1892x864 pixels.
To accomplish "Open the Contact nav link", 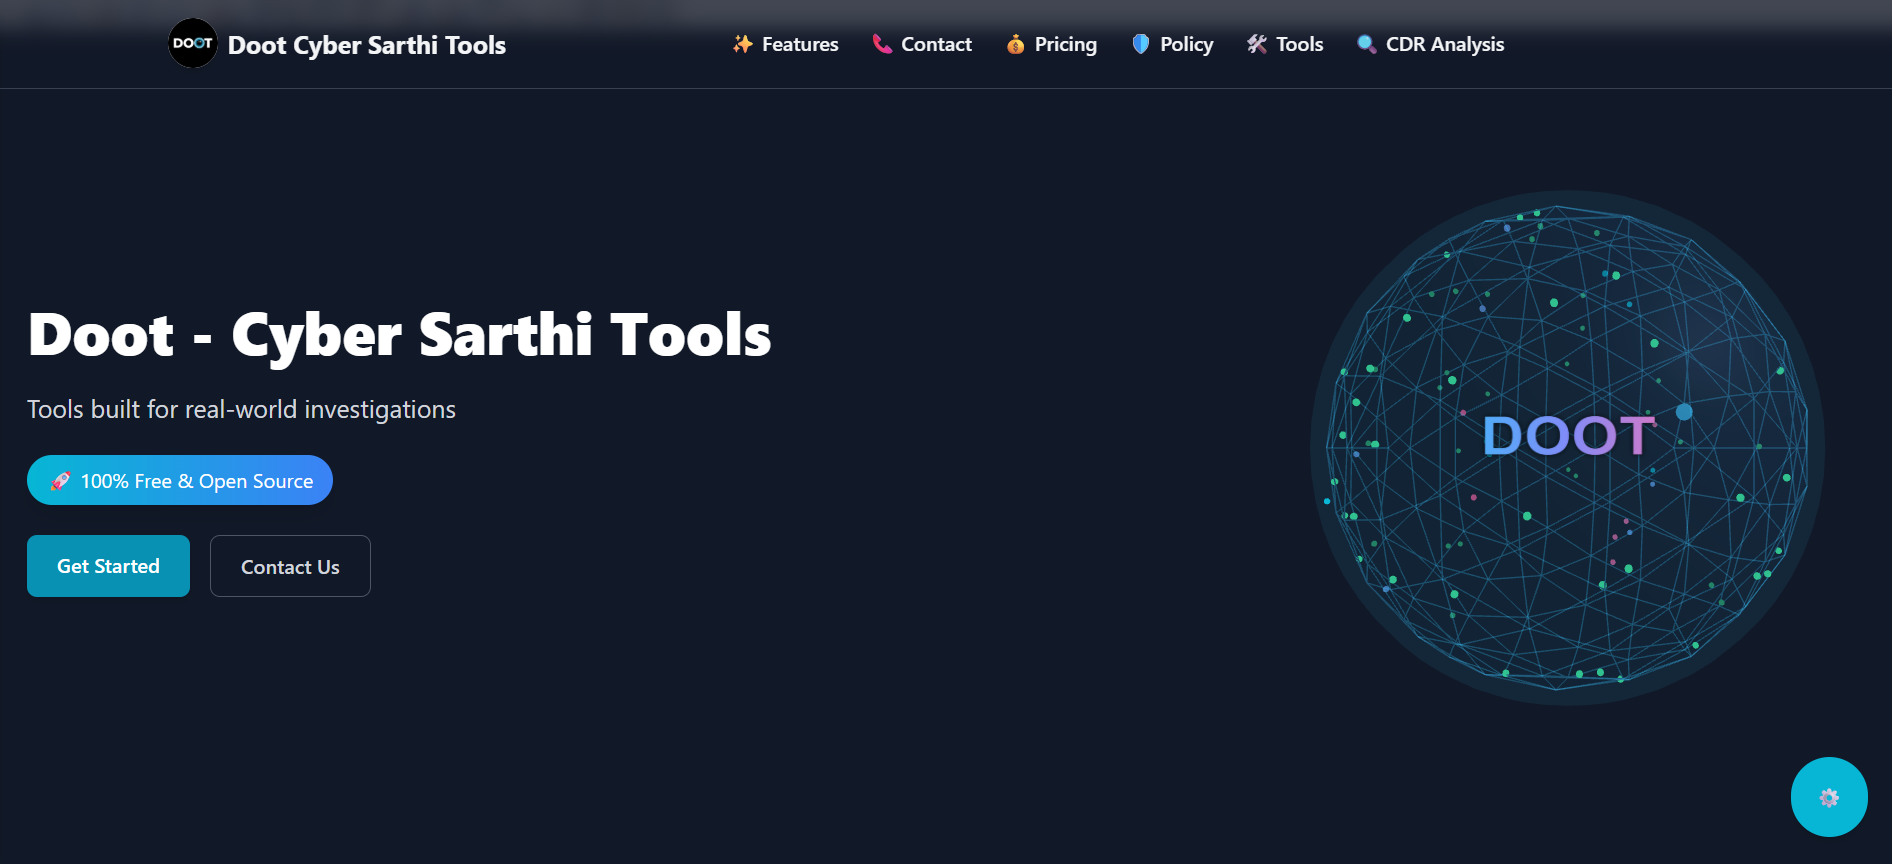I will pyautogui.click(x=936, y=44).
